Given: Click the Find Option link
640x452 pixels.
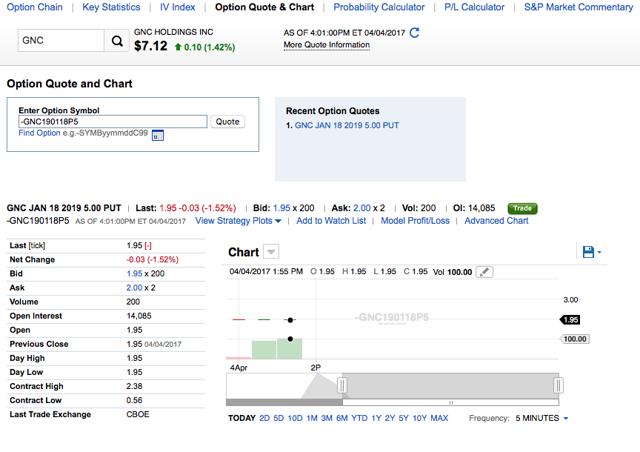Looking at the screenshot, I should click(39, 133).
